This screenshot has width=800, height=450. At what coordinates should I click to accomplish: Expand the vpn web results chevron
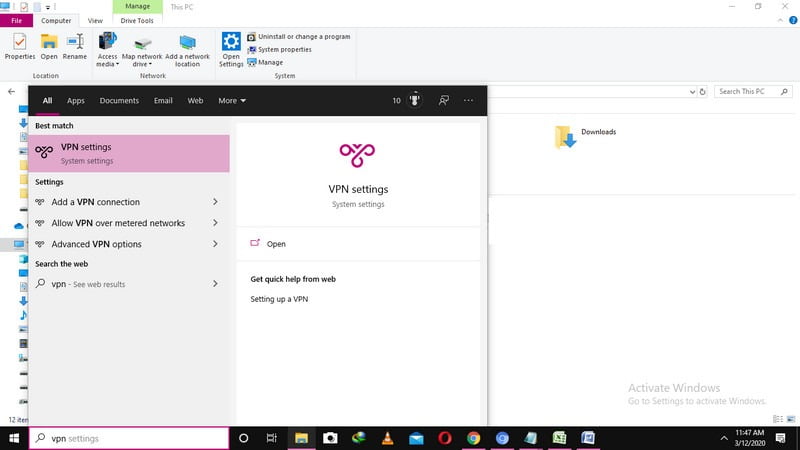coord(215,284)
